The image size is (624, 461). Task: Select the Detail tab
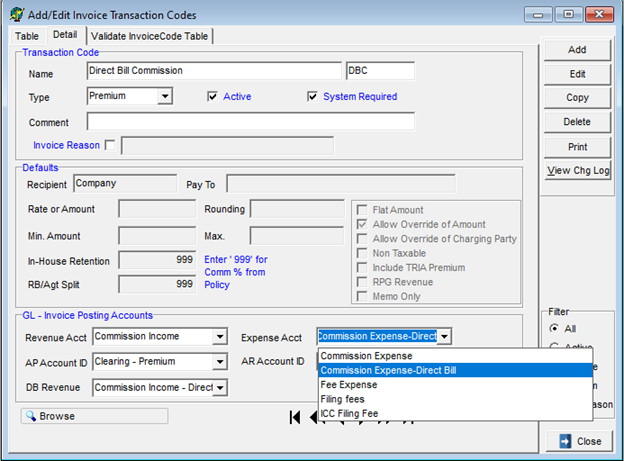(x=65, y=35)
